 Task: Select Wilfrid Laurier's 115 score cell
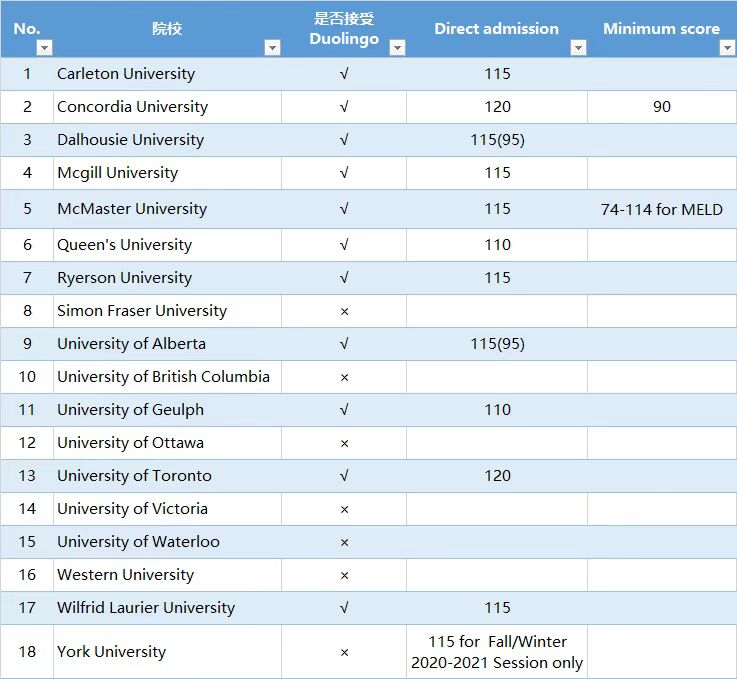[497, 608]
